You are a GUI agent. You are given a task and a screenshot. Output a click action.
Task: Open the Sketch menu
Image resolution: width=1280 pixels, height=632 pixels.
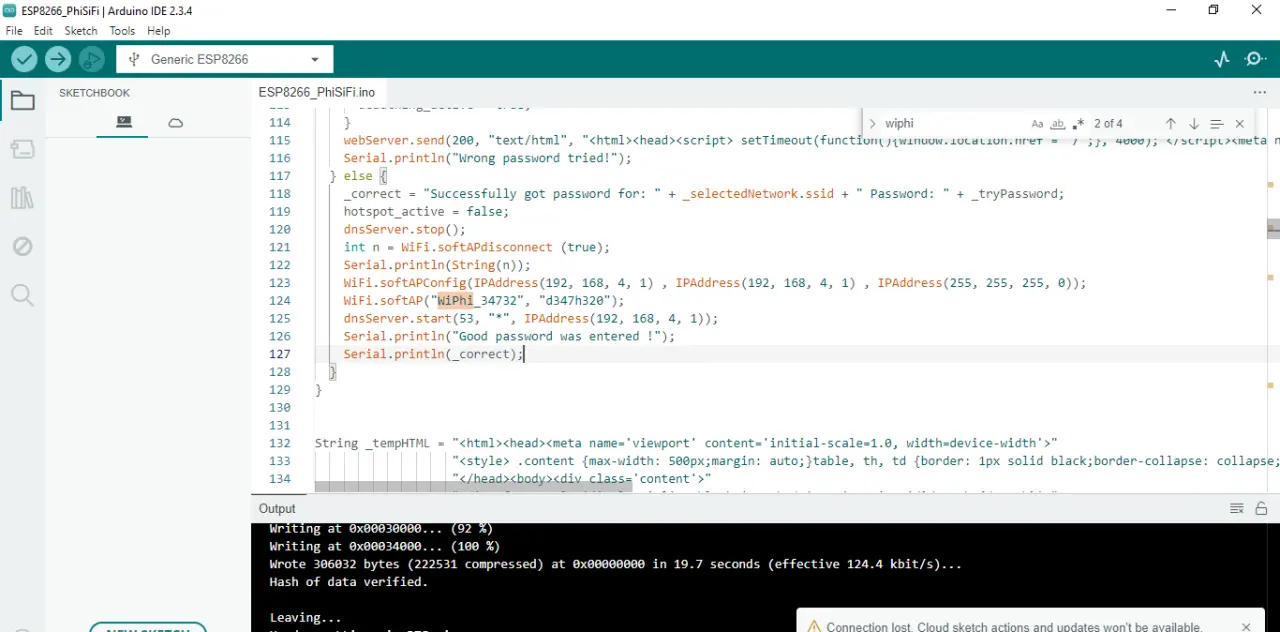(x=81, y=31)
